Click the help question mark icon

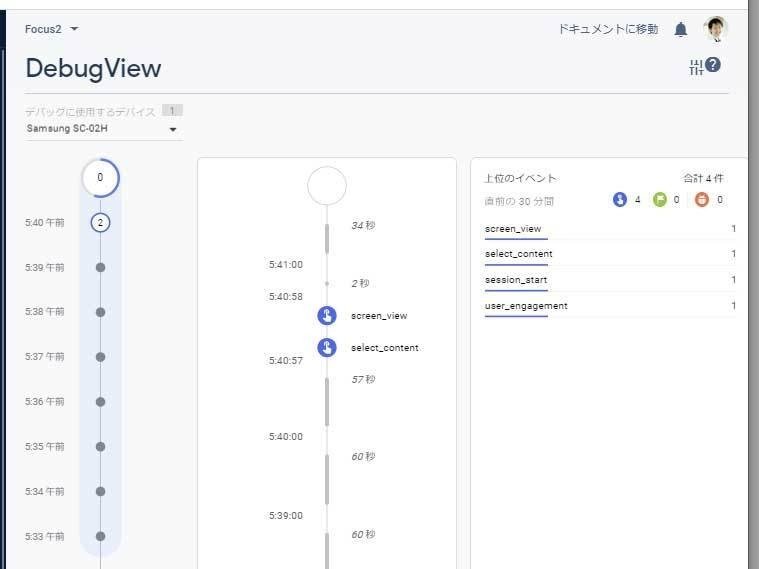click(x=713, y=64)
